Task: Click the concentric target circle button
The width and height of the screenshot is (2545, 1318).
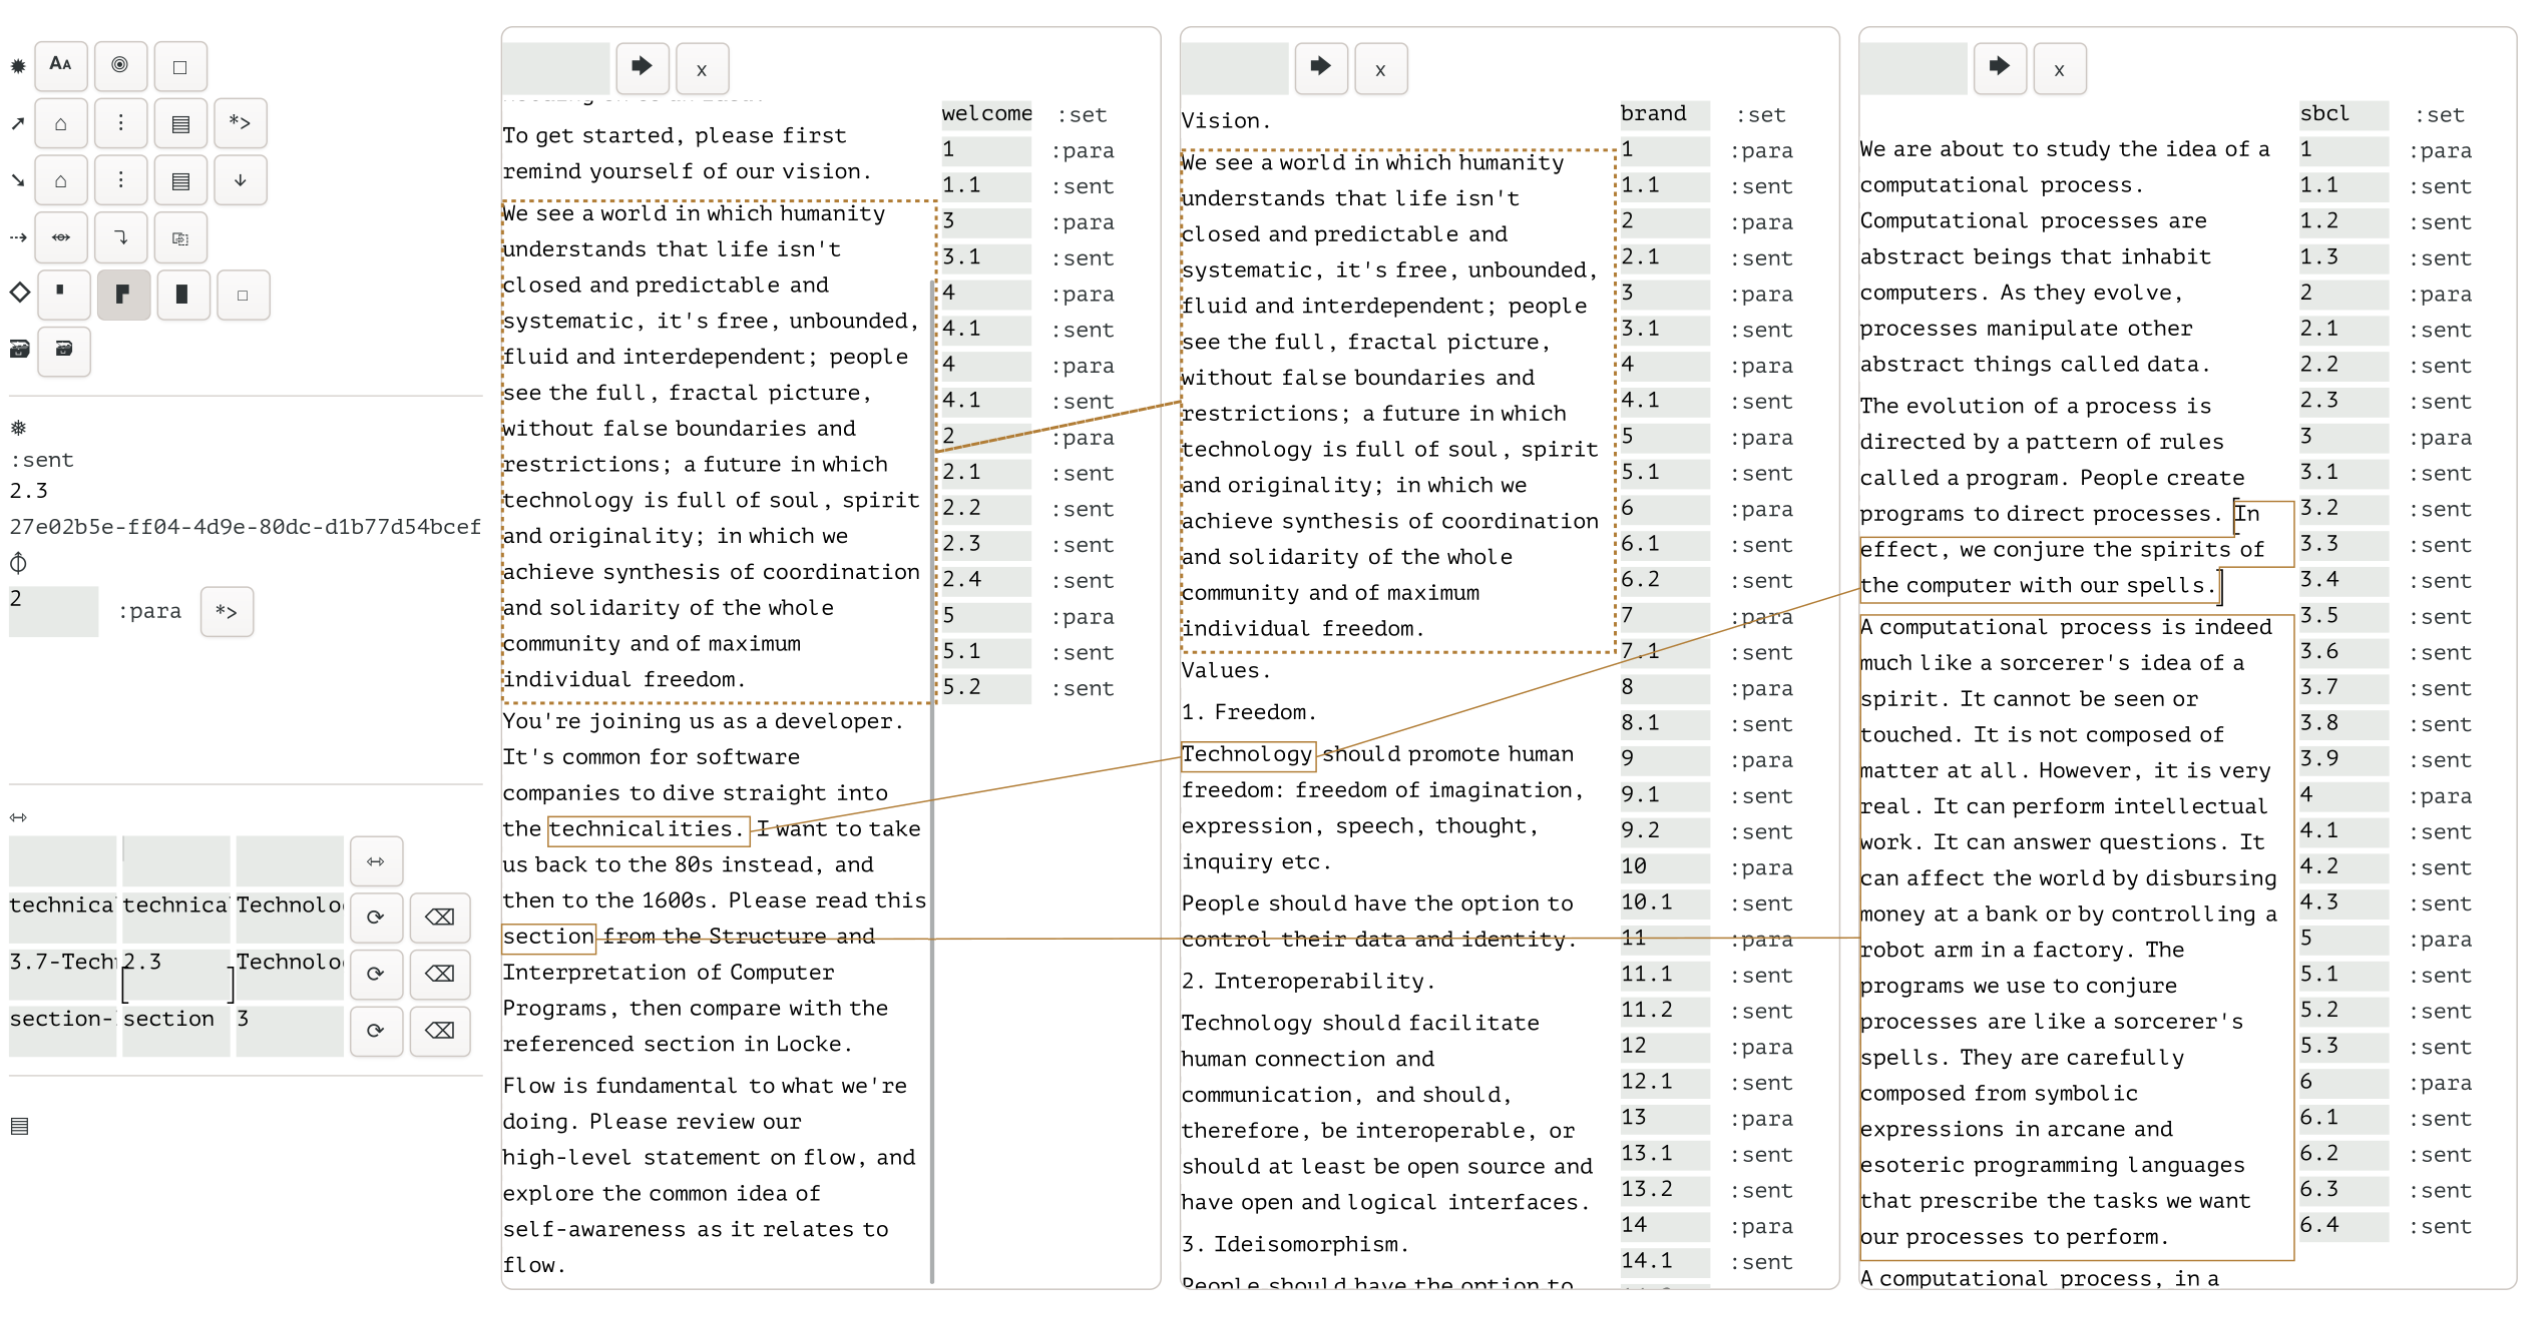Action: click(120, 66)
